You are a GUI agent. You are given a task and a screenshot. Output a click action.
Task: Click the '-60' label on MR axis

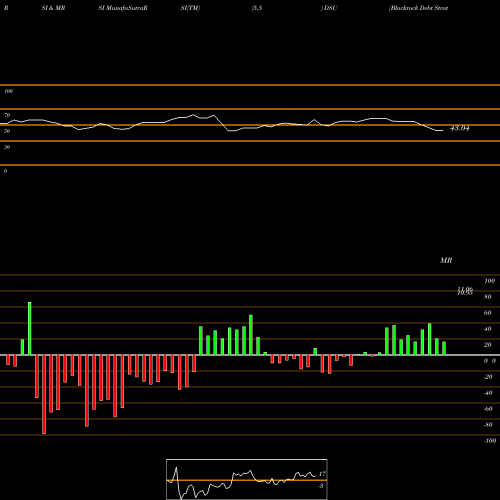(488, 409)
